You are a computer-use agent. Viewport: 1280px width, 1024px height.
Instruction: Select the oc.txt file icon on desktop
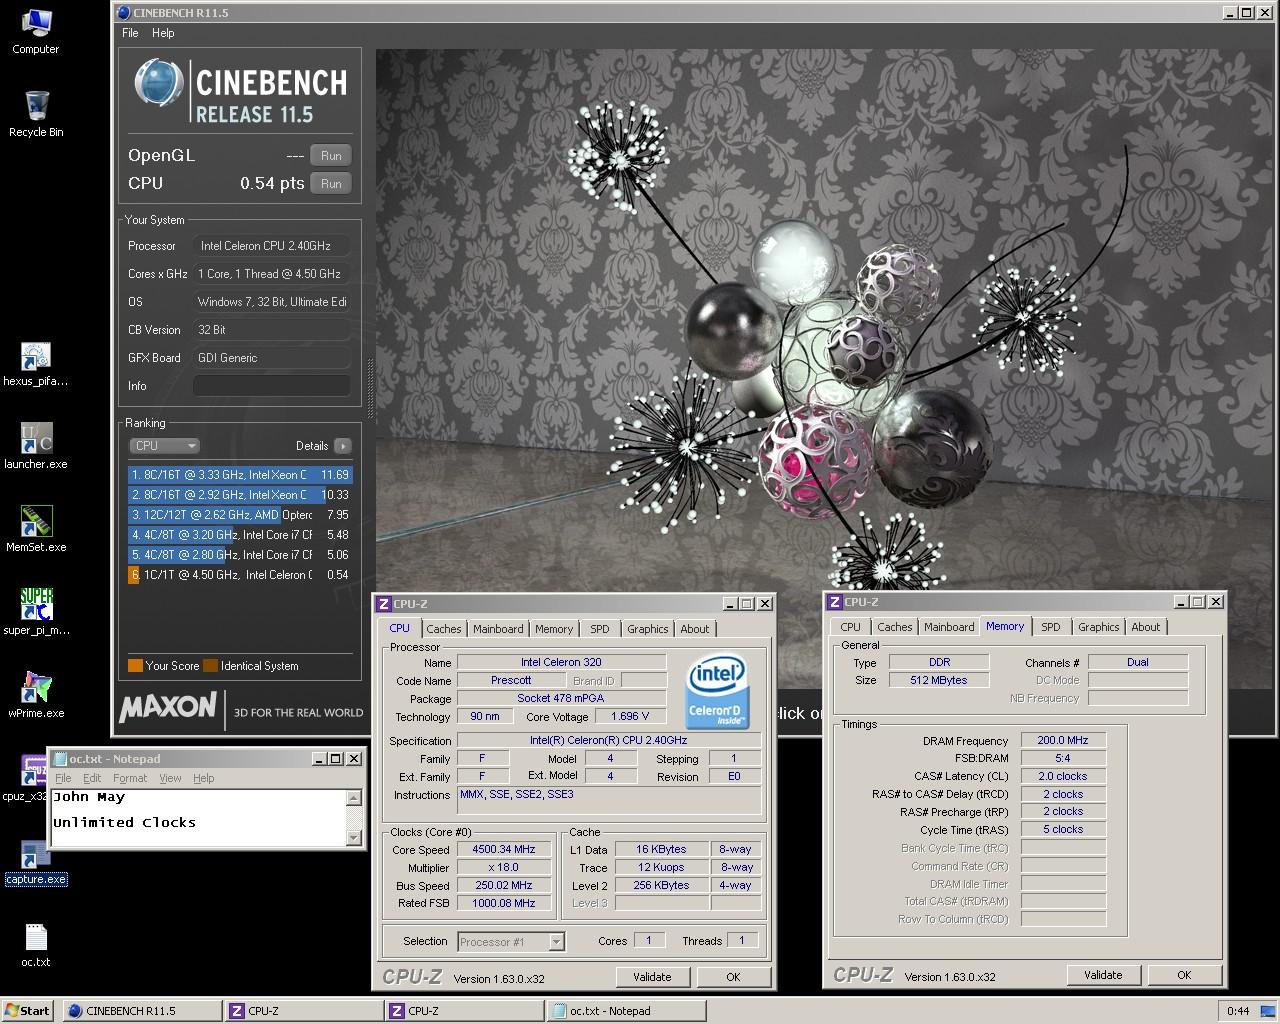(36, 945)
